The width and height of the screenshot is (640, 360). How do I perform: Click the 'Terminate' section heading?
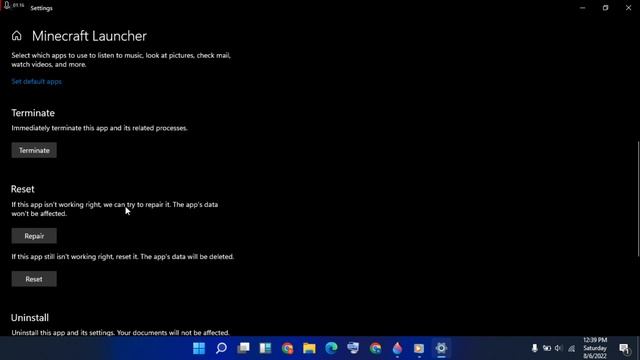(33, 113)
